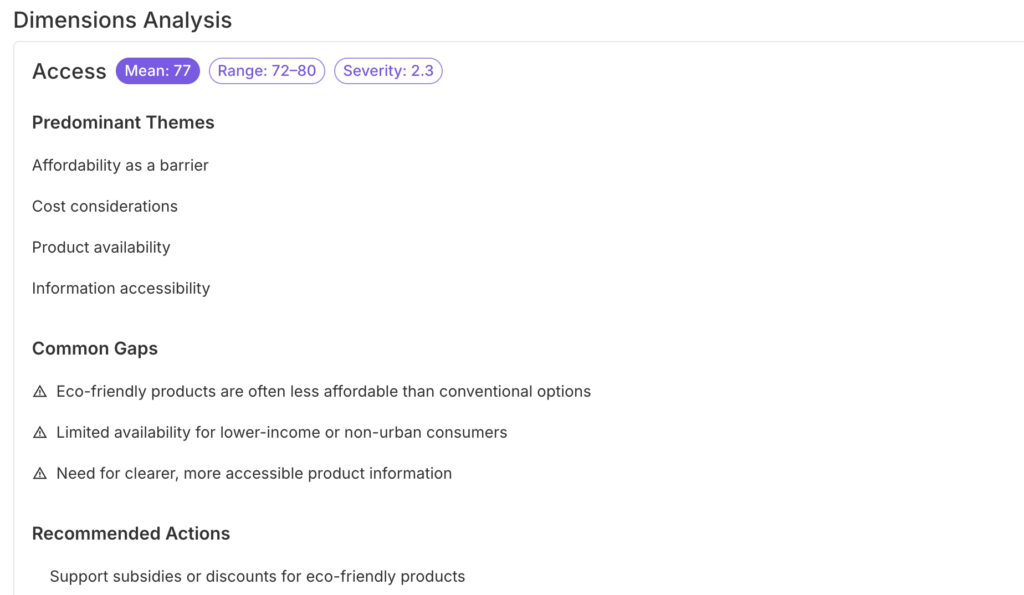Click the Affordability as a barrier theme
The image size is (1024, 595).
tap(120, 165)
